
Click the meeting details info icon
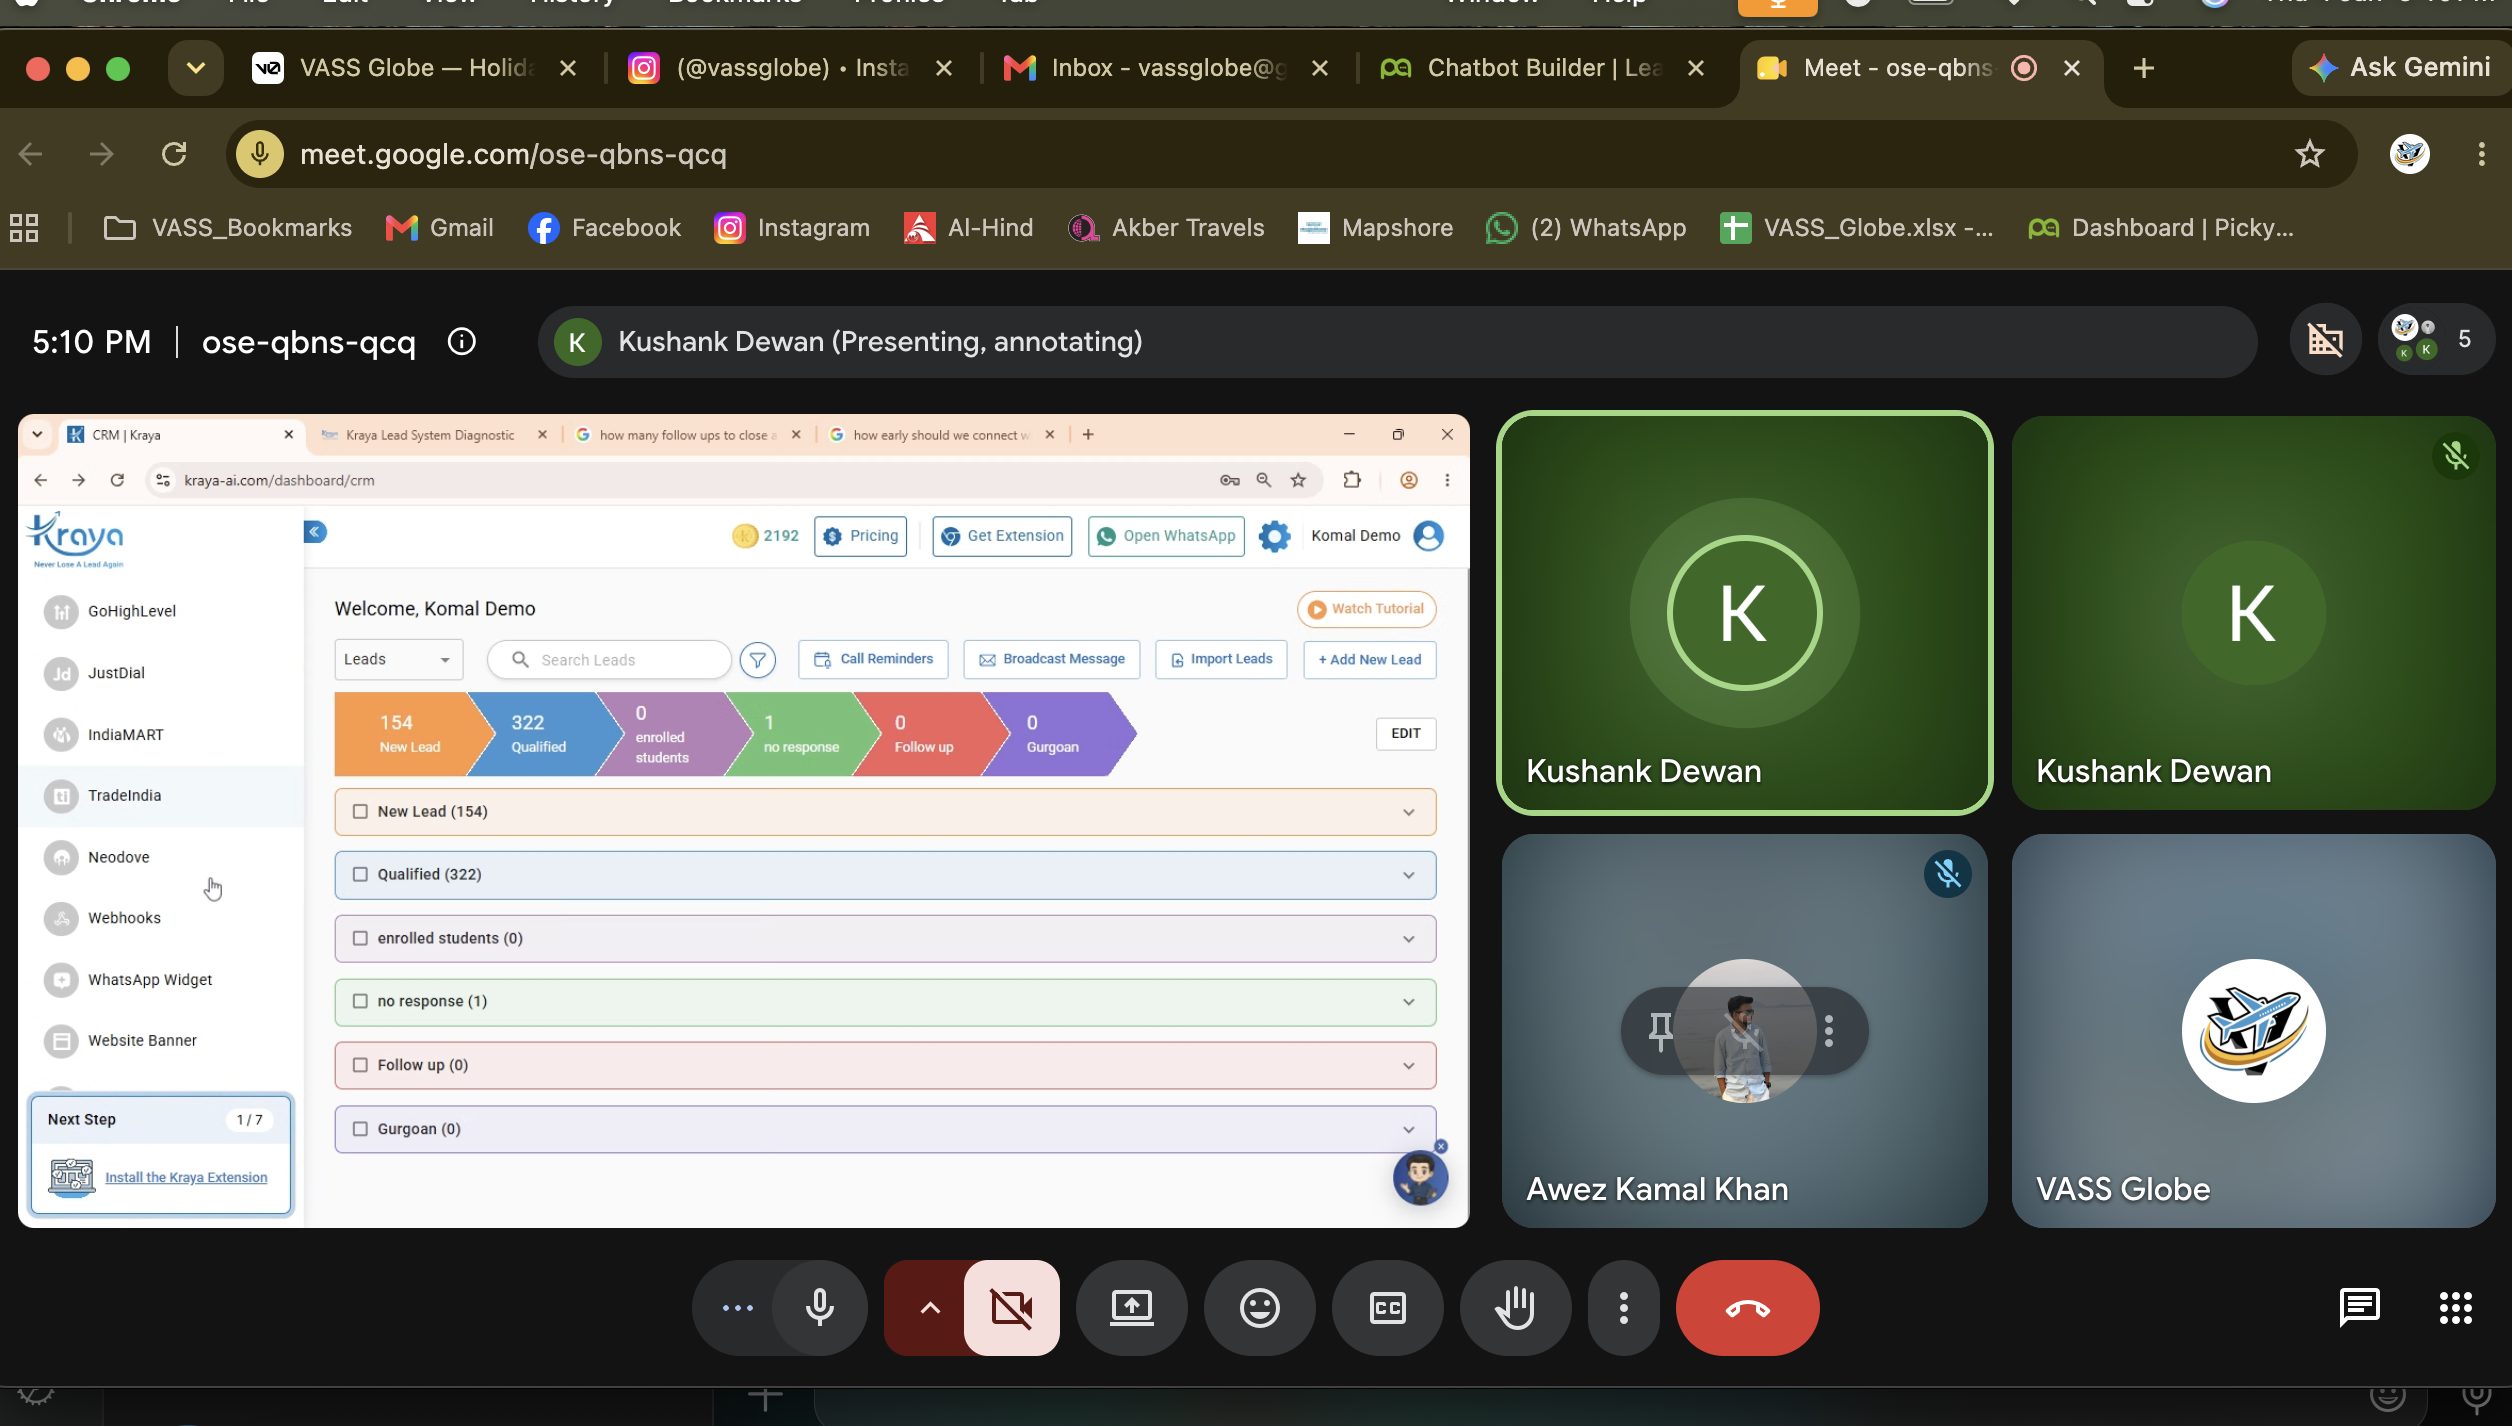[461, 342]
